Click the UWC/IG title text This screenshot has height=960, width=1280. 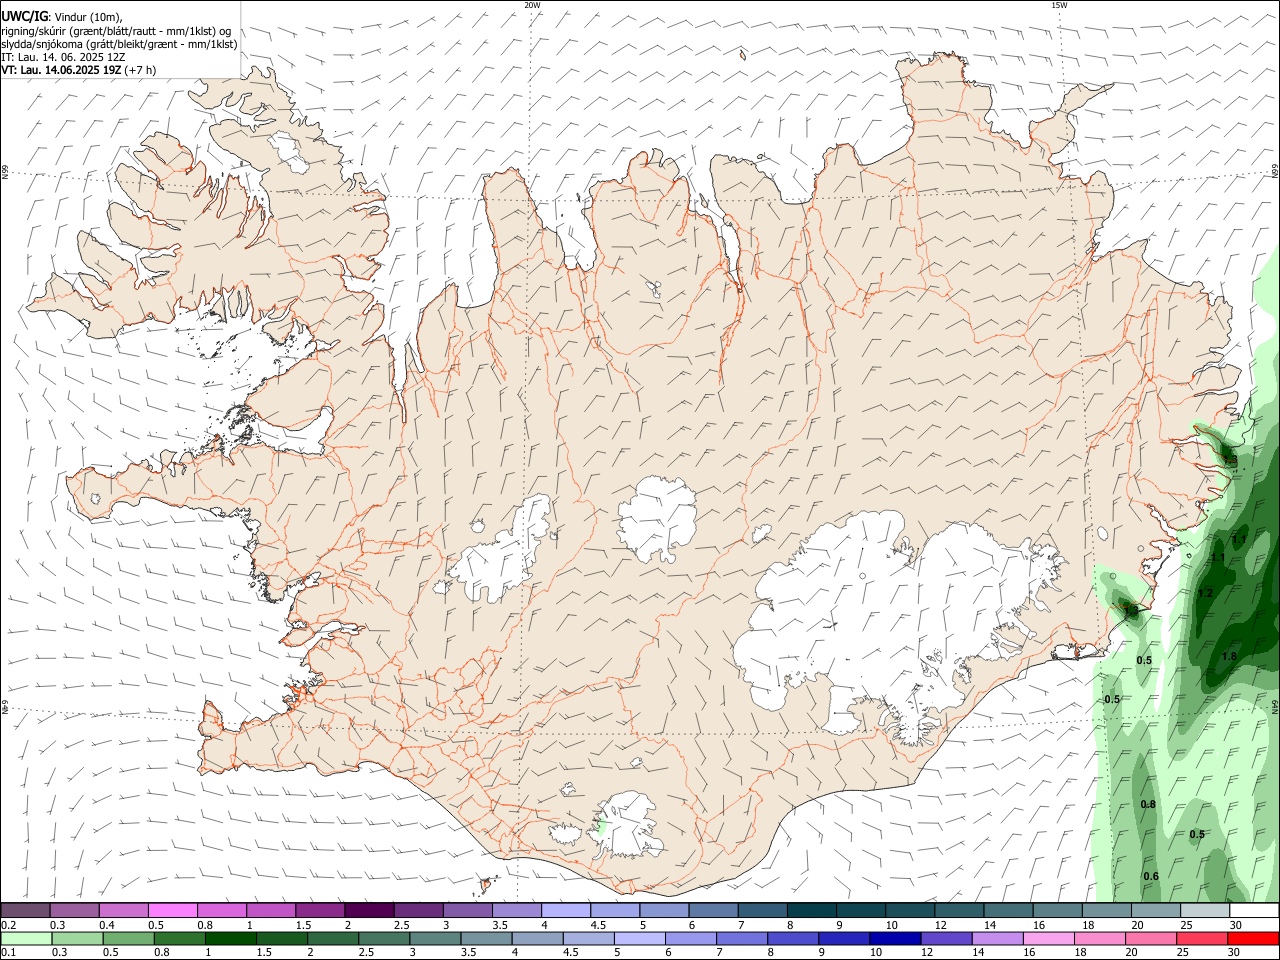click(23, 17)
